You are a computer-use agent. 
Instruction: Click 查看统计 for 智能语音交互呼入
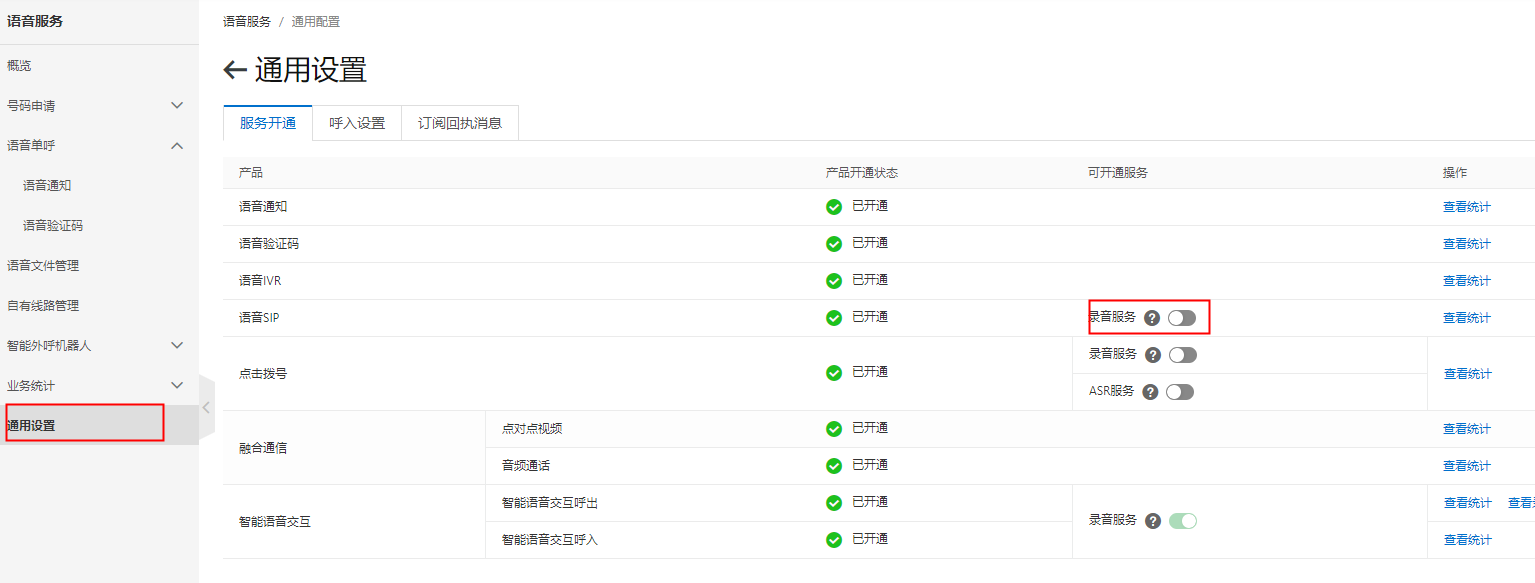(1467, 540)
